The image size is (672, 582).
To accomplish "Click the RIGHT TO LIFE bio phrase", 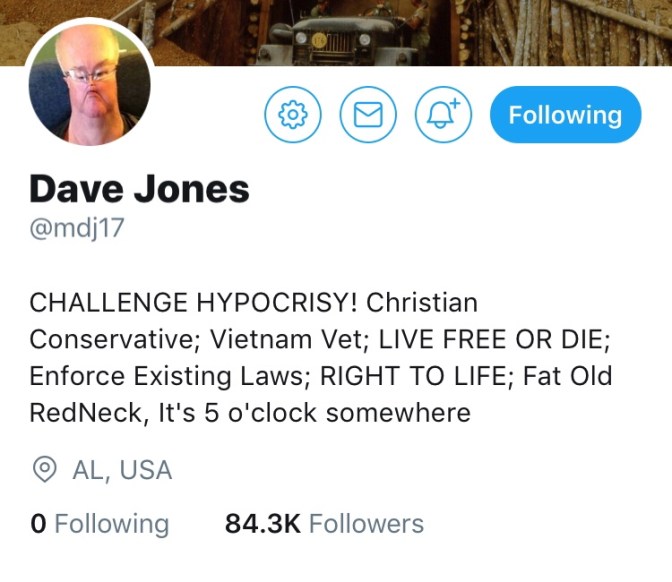I will tap(413, 376).
